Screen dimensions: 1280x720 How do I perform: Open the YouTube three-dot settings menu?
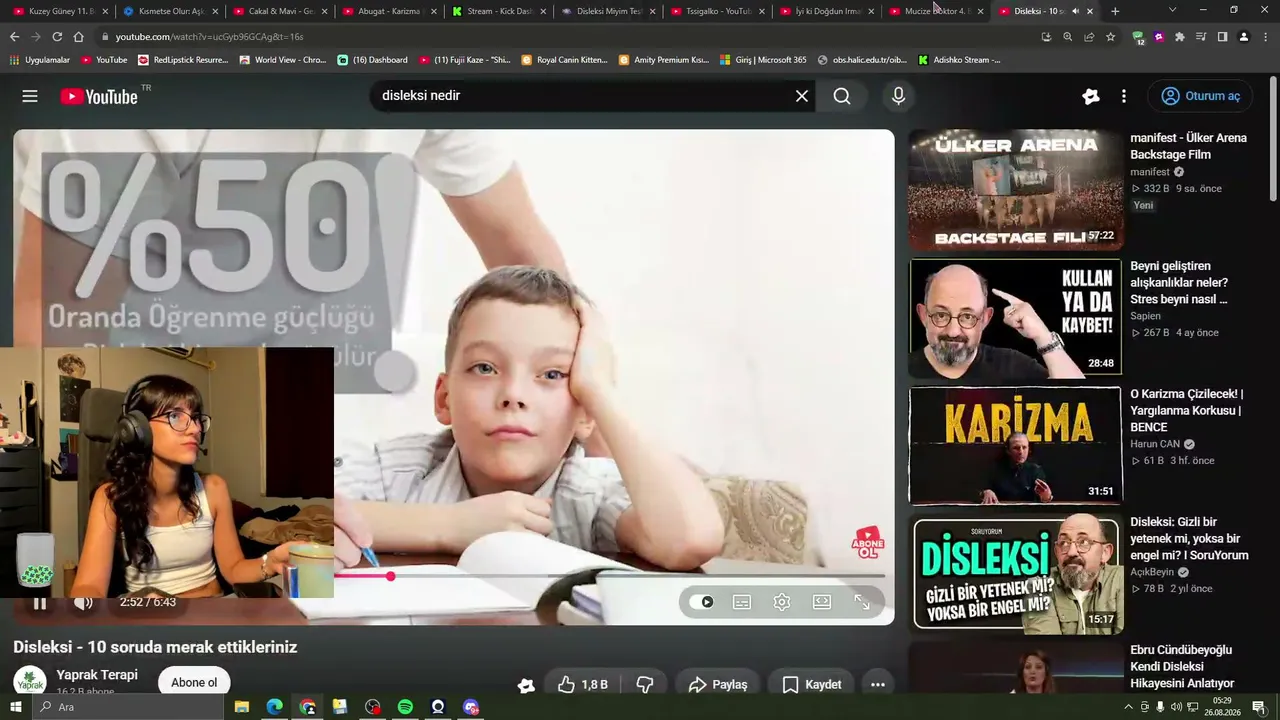[x=1124, y=96]
